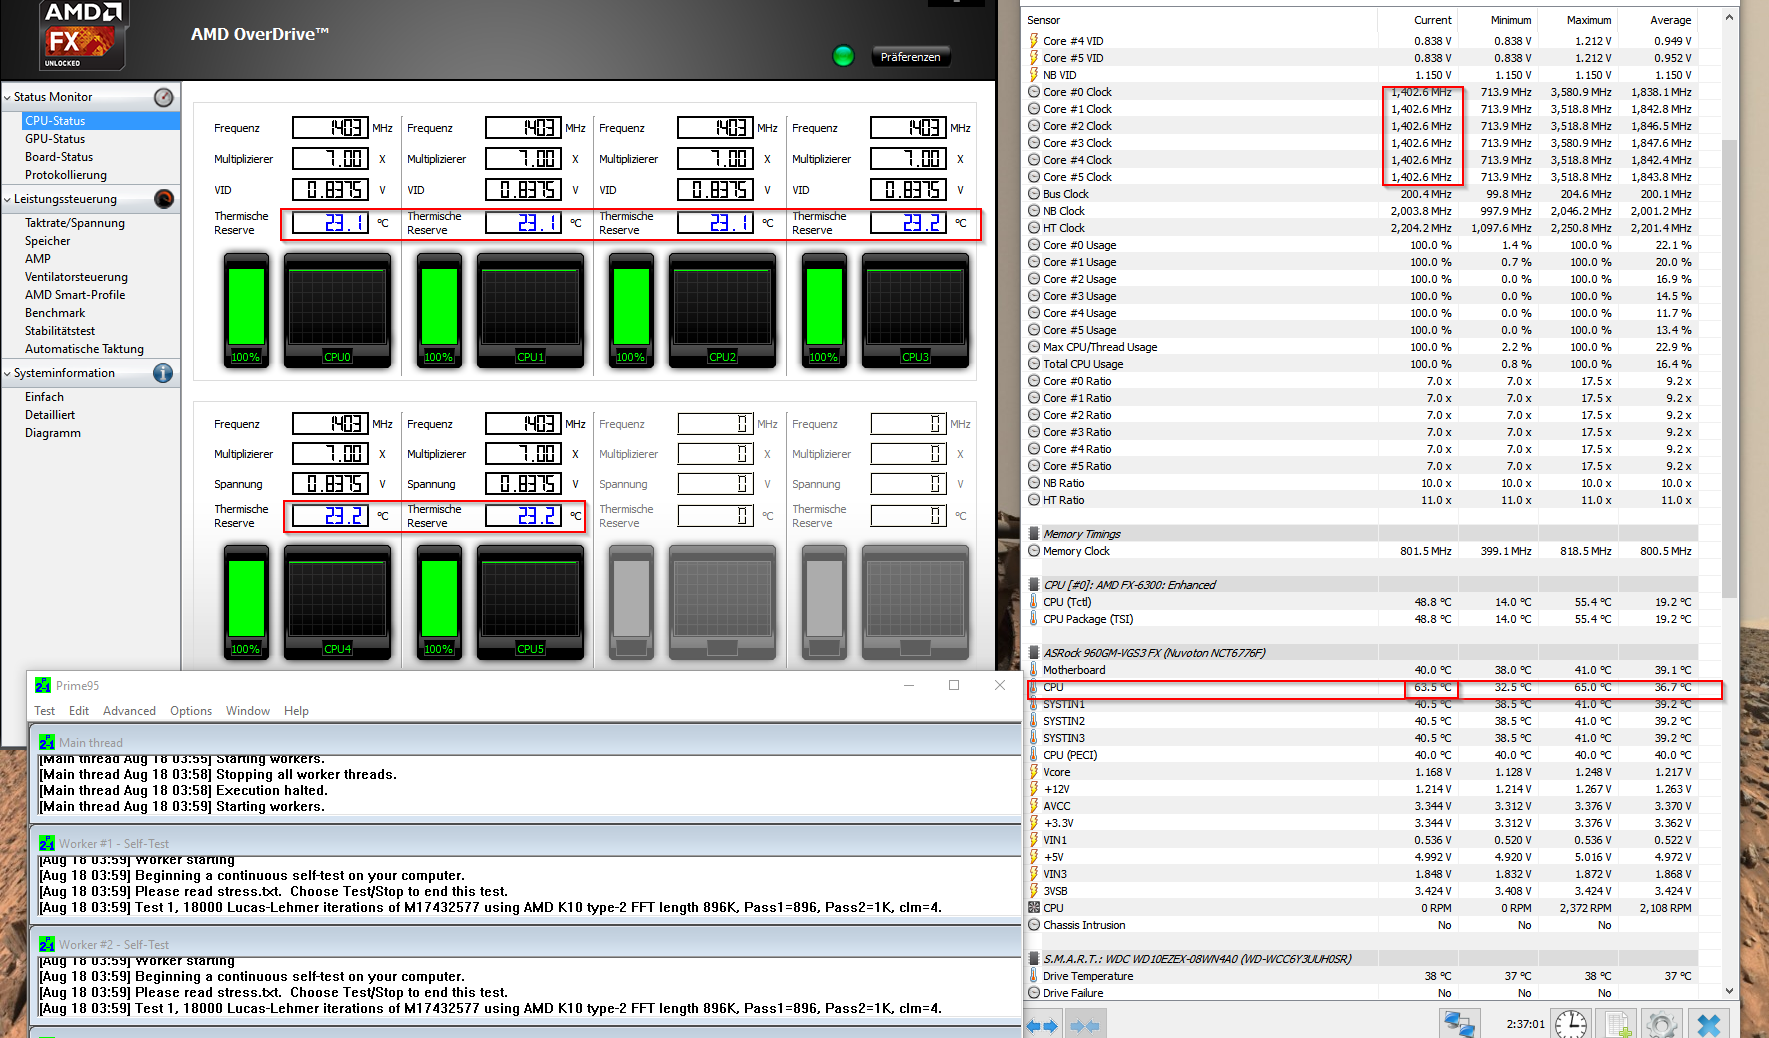Open the Window menu in Prime95
The height and width of the screenshot is (1038, 1769).
pos(248,711)
